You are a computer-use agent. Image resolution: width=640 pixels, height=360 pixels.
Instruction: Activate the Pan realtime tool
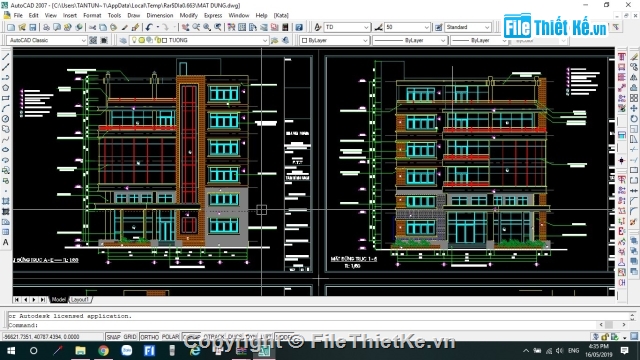[x=186, y=27]
